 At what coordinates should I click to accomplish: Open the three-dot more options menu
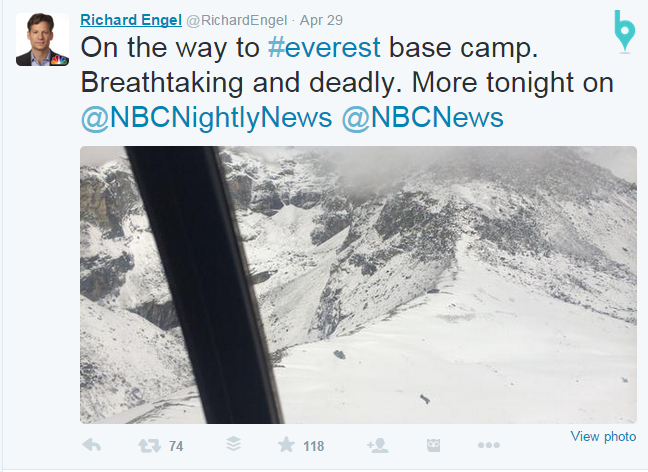coord(488,445)
